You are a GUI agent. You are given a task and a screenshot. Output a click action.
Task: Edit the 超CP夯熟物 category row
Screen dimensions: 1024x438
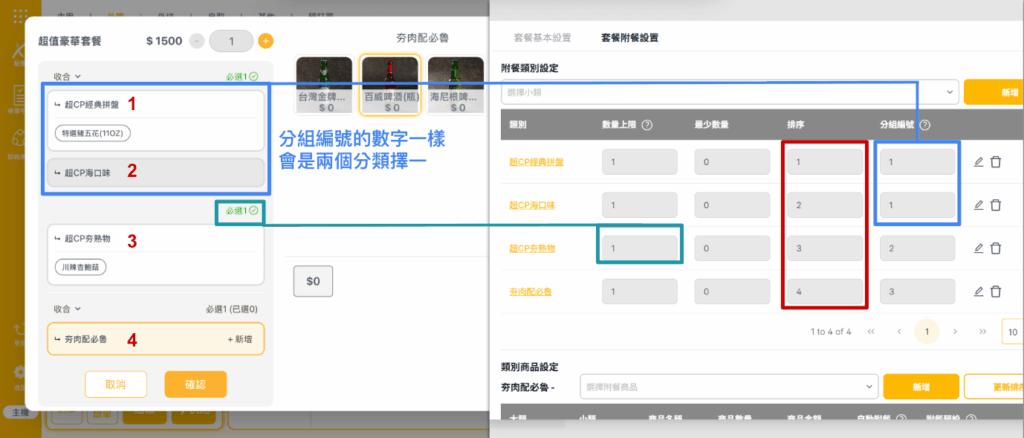pos(978,248)
